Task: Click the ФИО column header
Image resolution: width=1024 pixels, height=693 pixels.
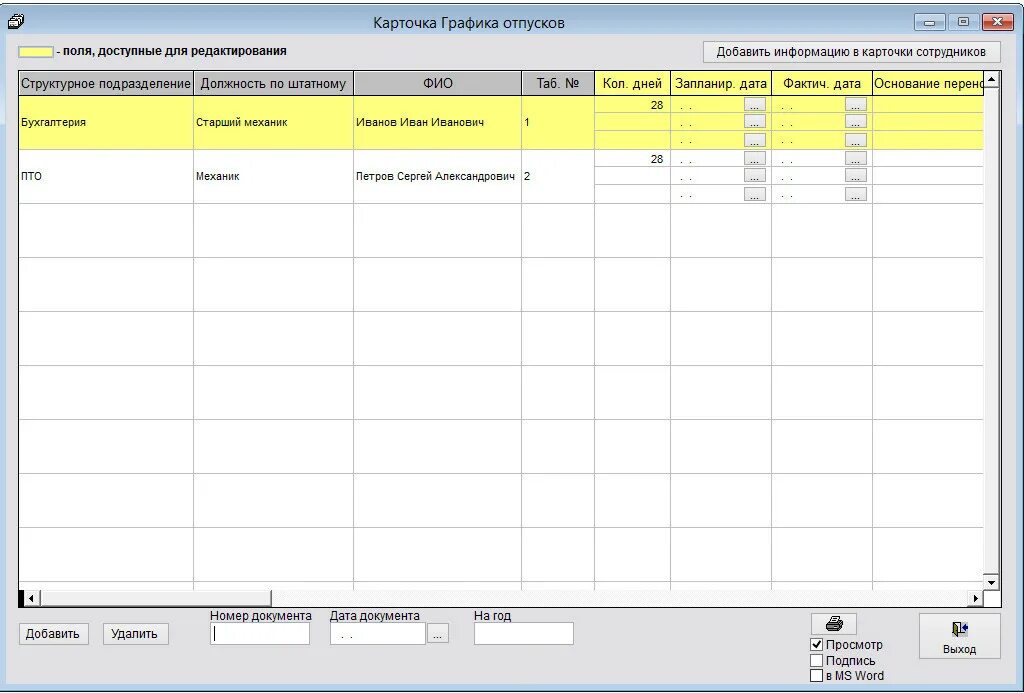Action: pos(438,84)
